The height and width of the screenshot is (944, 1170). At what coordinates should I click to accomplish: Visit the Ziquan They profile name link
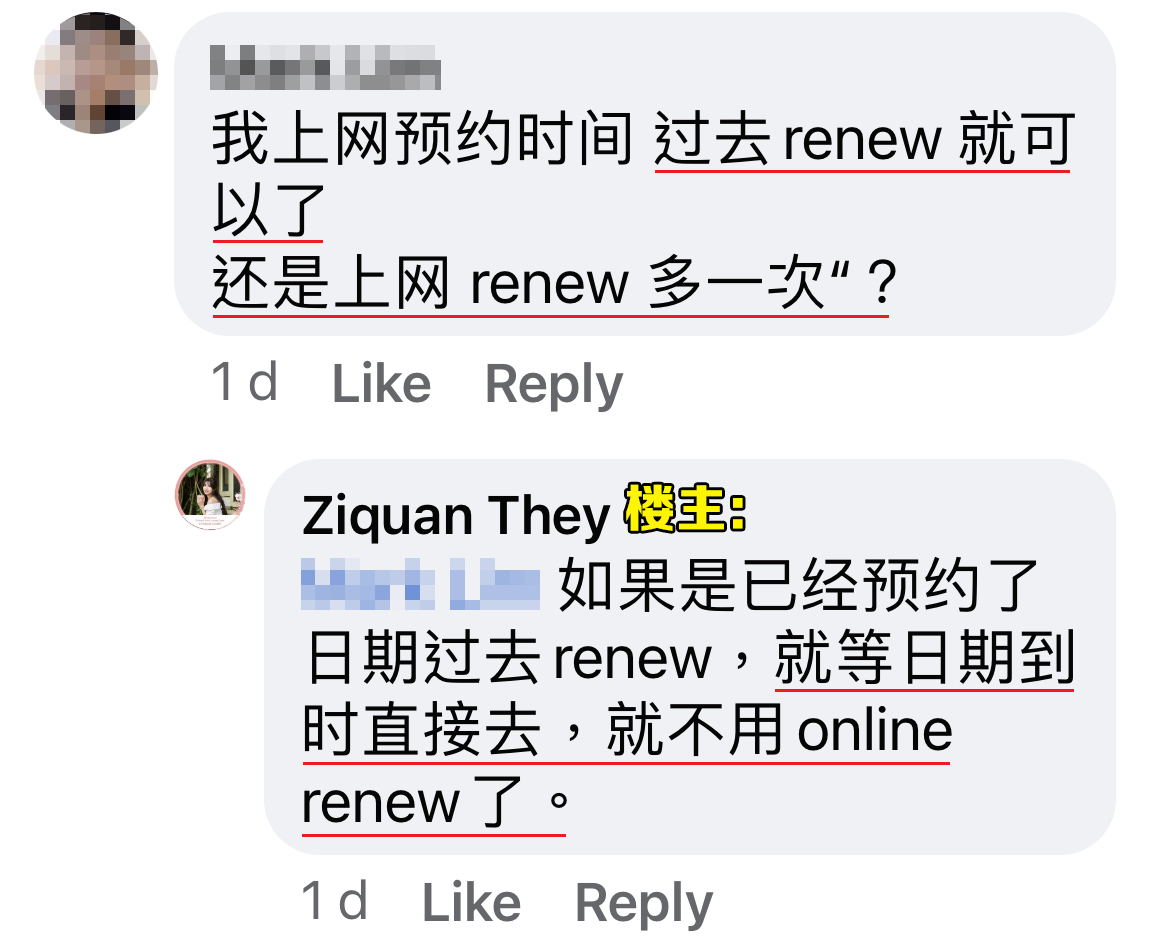point(456,516)
